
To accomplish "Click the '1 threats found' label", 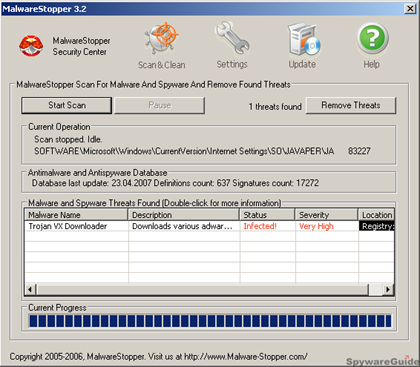I will [x=275, y=107].
